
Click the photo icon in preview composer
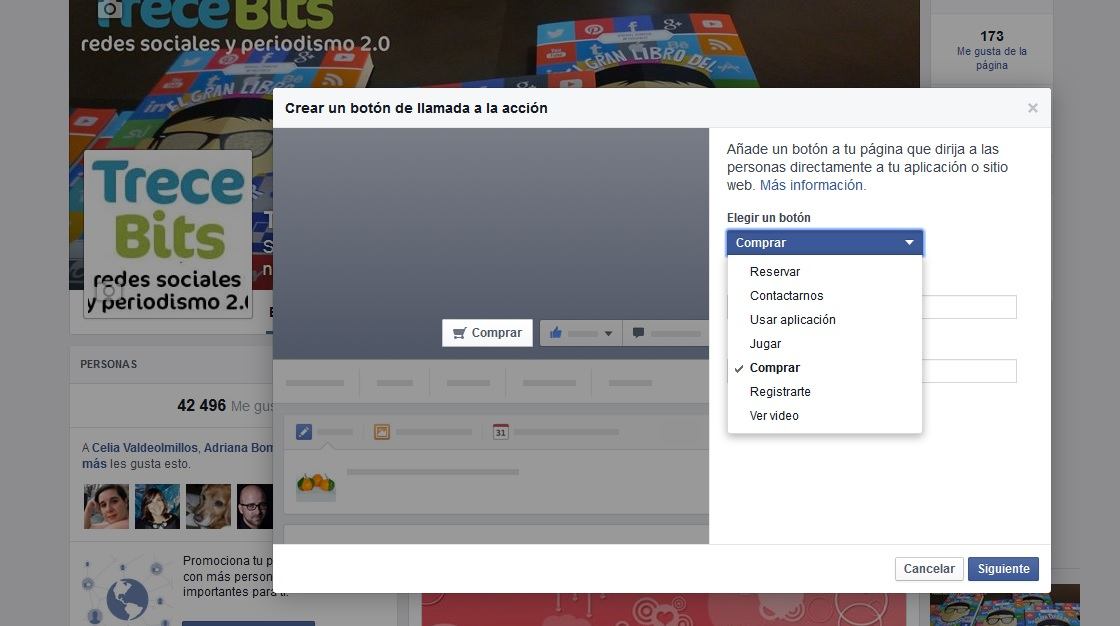tap(381, 432)
